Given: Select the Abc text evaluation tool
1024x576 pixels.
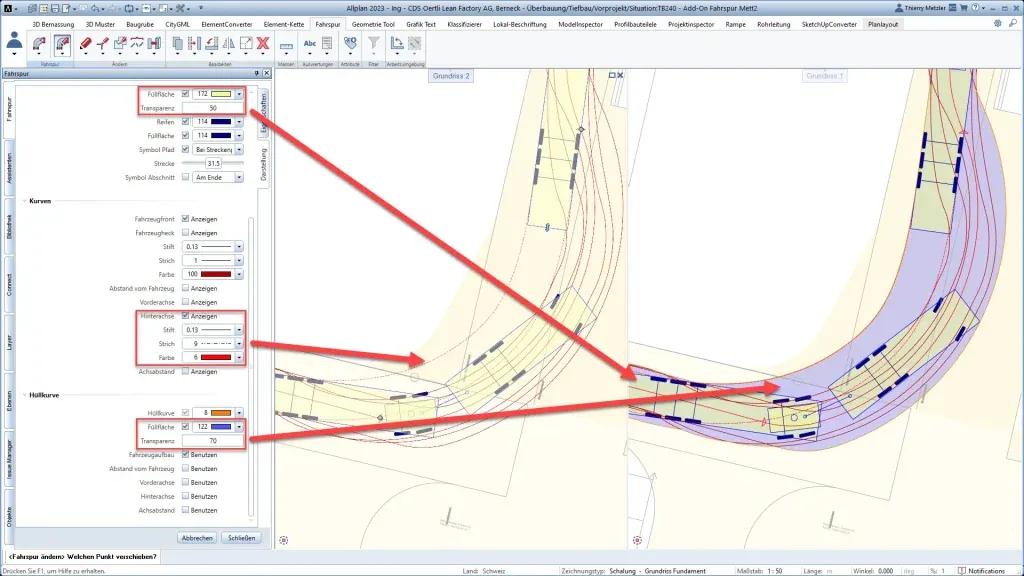Looking at the screenshot, I should pos(310,44).
